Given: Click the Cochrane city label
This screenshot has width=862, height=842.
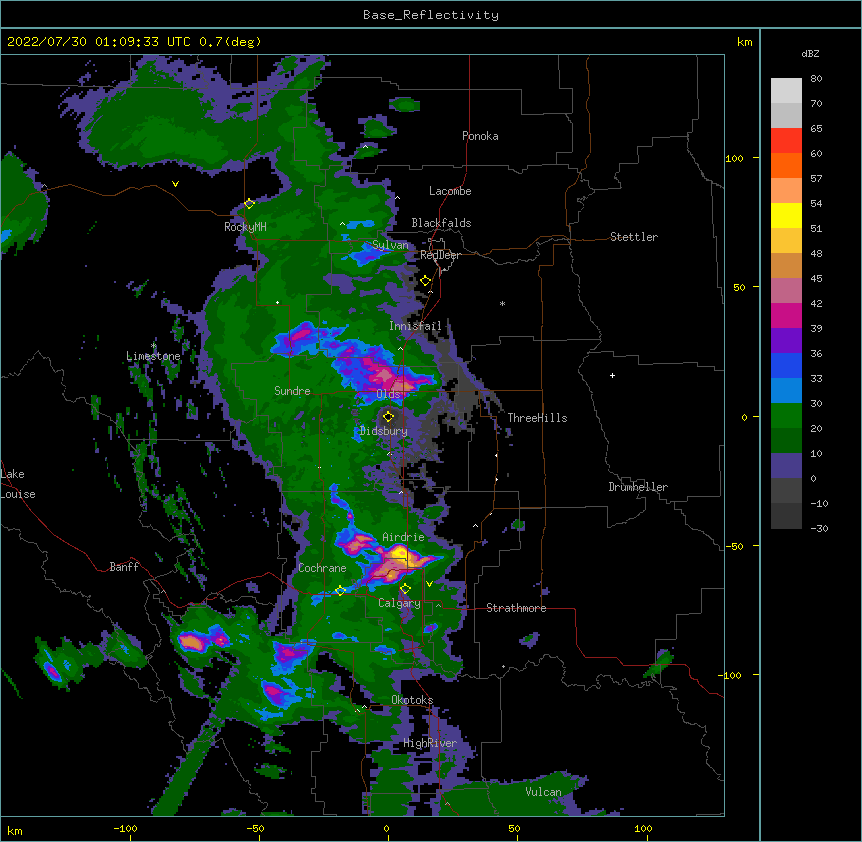Looking at the screenshot, I should click(322, 568).
